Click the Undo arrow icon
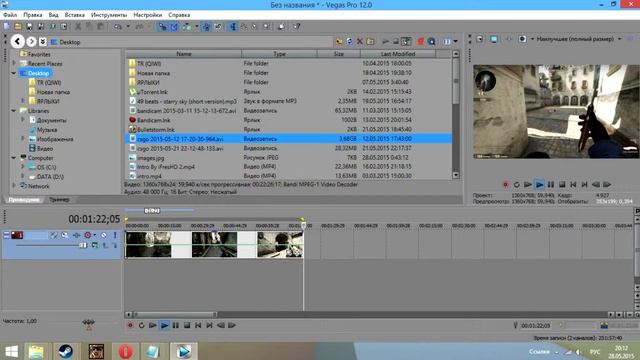This screenshot has height=360, width=640. (118, 27)
